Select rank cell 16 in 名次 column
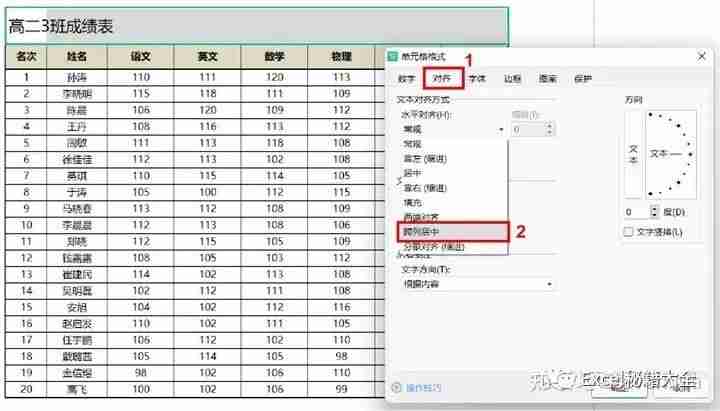Image resolution: width=720 pixels, height=411 pixels. tap(26, 324)
